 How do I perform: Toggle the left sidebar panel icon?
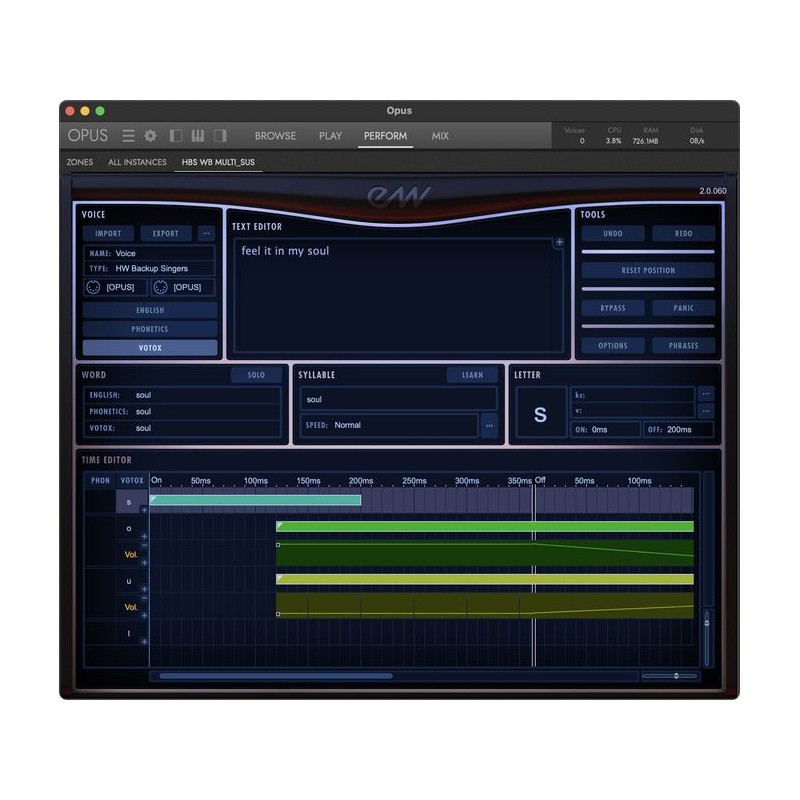tap(176, 136)
